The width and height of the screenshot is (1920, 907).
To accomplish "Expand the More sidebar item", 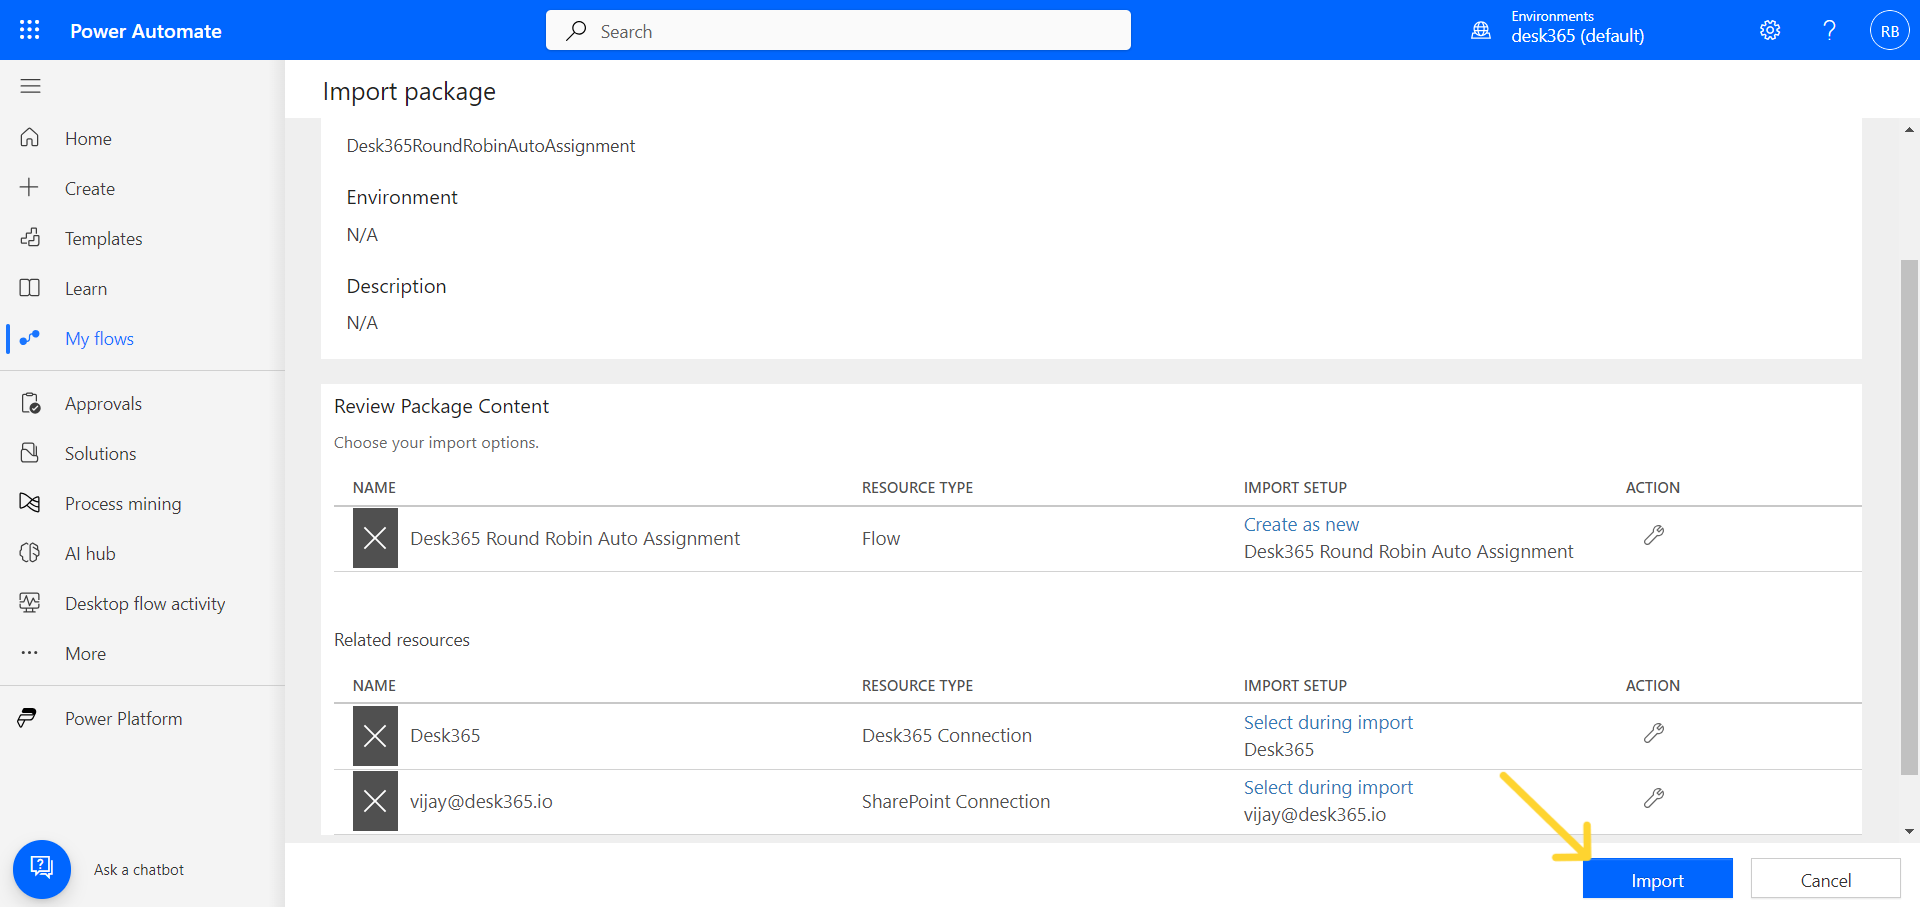I will (85, 653).
